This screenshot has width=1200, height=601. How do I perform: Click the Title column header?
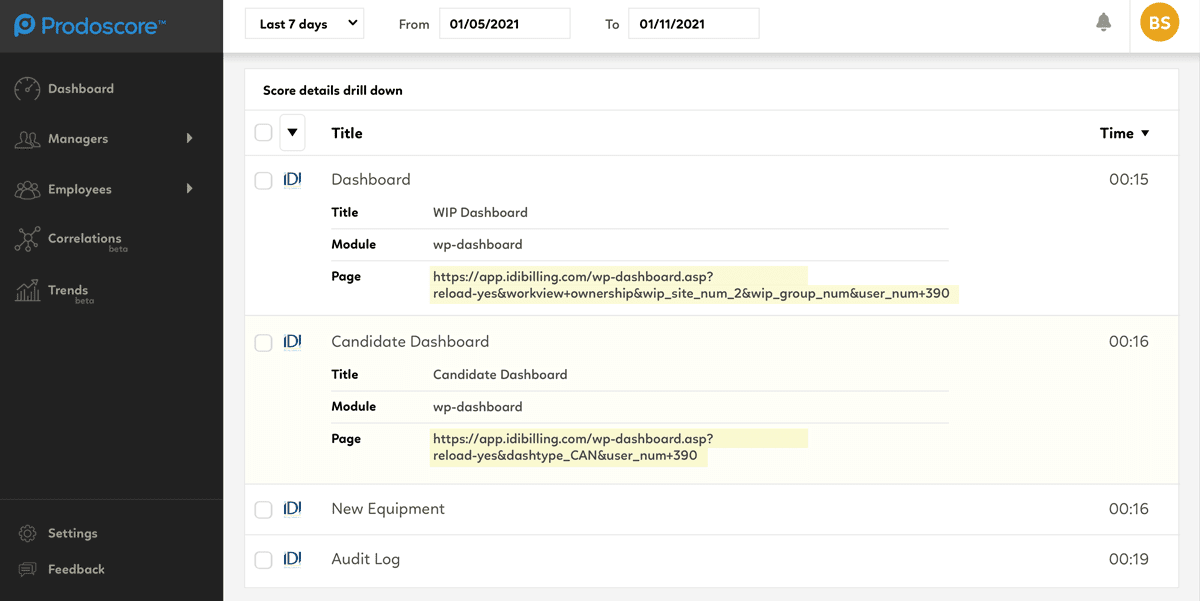[347, 133]
